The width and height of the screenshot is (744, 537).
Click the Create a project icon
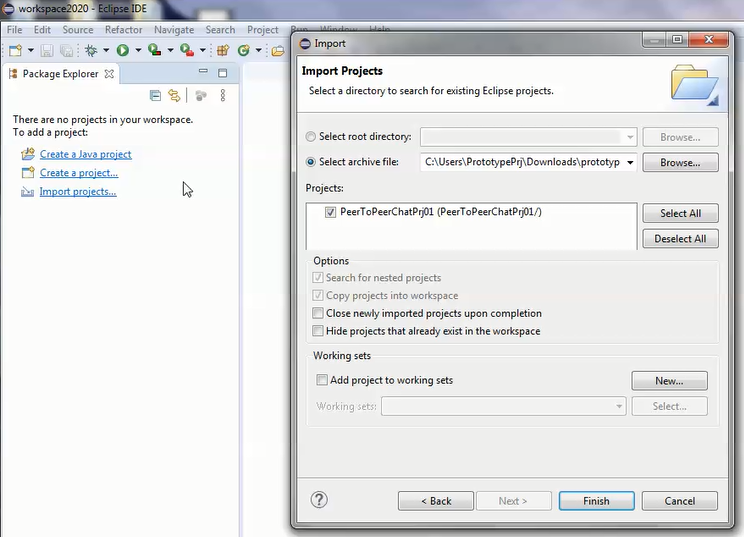tap(28, 172)
